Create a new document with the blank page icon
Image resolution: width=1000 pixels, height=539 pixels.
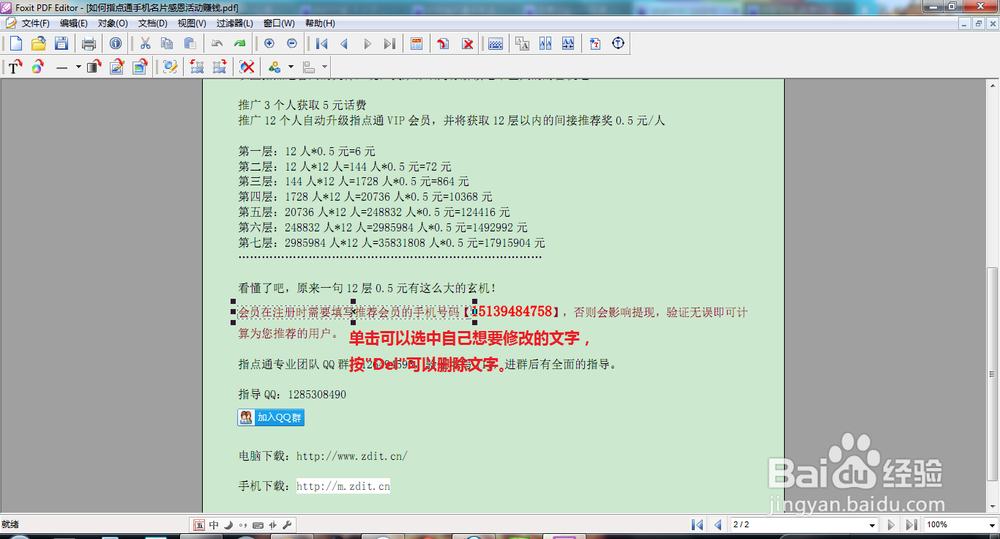[15, 43]
